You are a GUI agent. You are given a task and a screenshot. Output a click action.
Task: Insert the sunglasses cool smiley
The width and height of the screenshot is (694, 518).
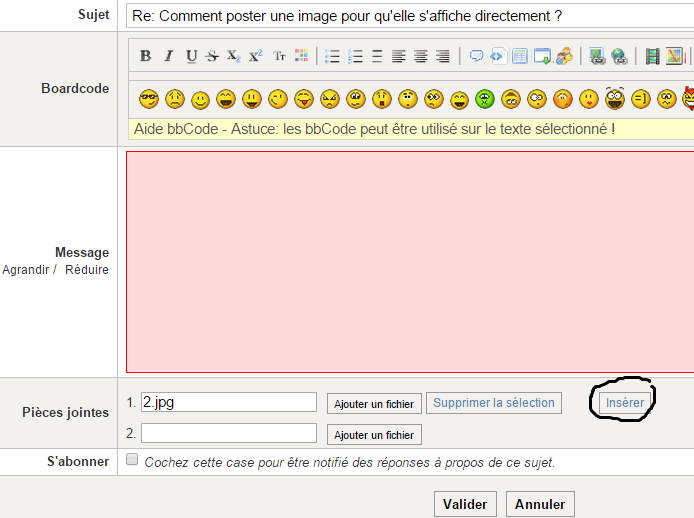pyautogui.click(x=149, y=99)
